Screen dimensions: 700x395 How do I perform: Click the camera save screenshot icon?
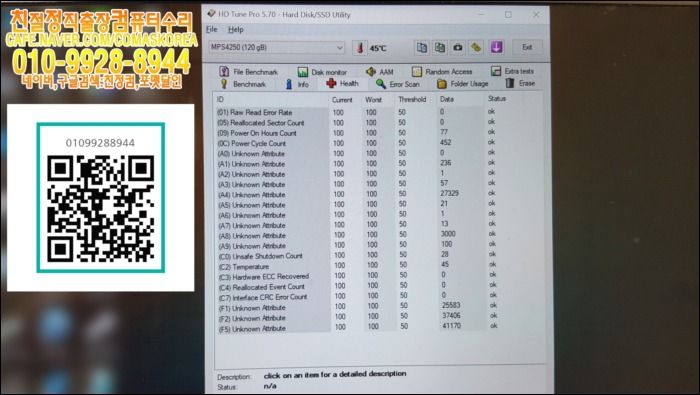[x=458, y=47]
